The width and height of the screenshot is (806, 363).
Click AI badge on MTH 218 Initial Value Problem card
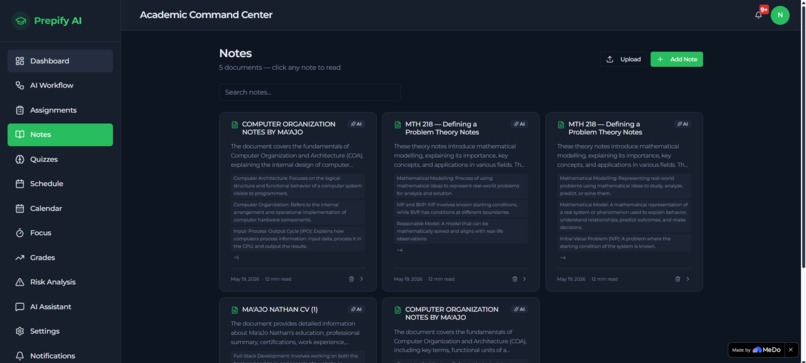point(683,124)
